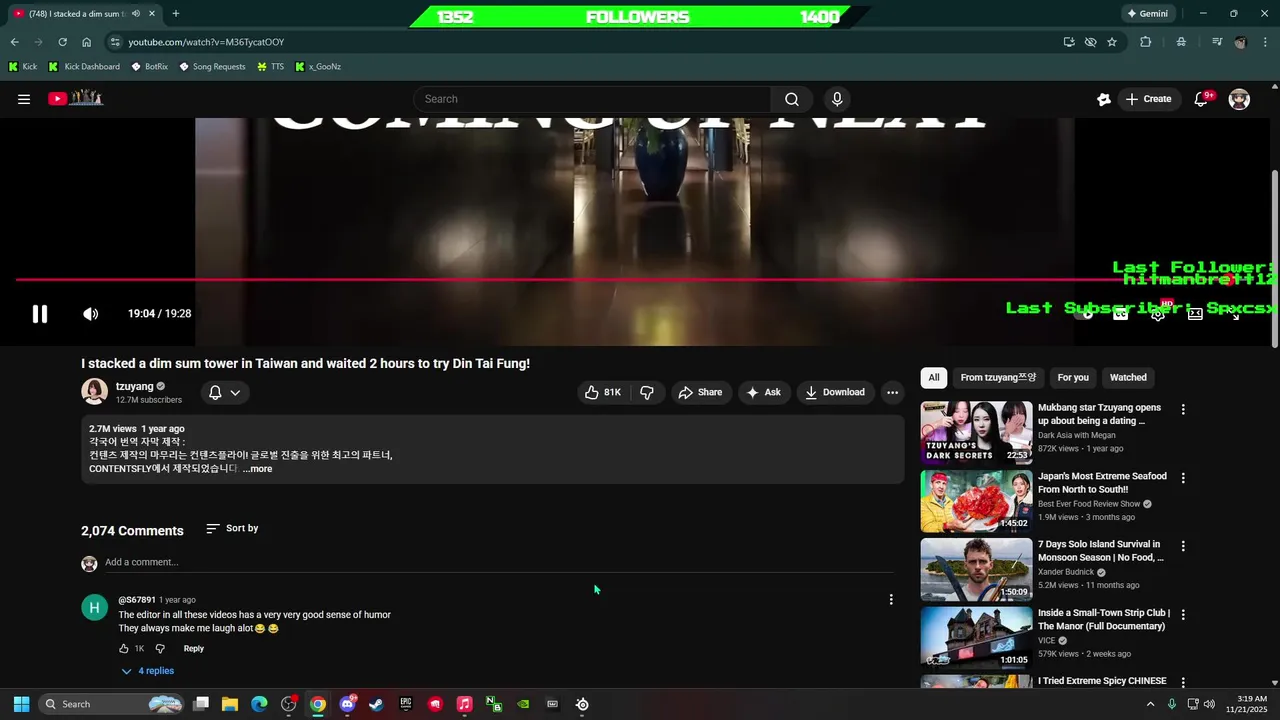The width and height of the screenshot is (1280, 720).
Task: Open action menu for @S67891 comment
Action: tap(891, 600)
